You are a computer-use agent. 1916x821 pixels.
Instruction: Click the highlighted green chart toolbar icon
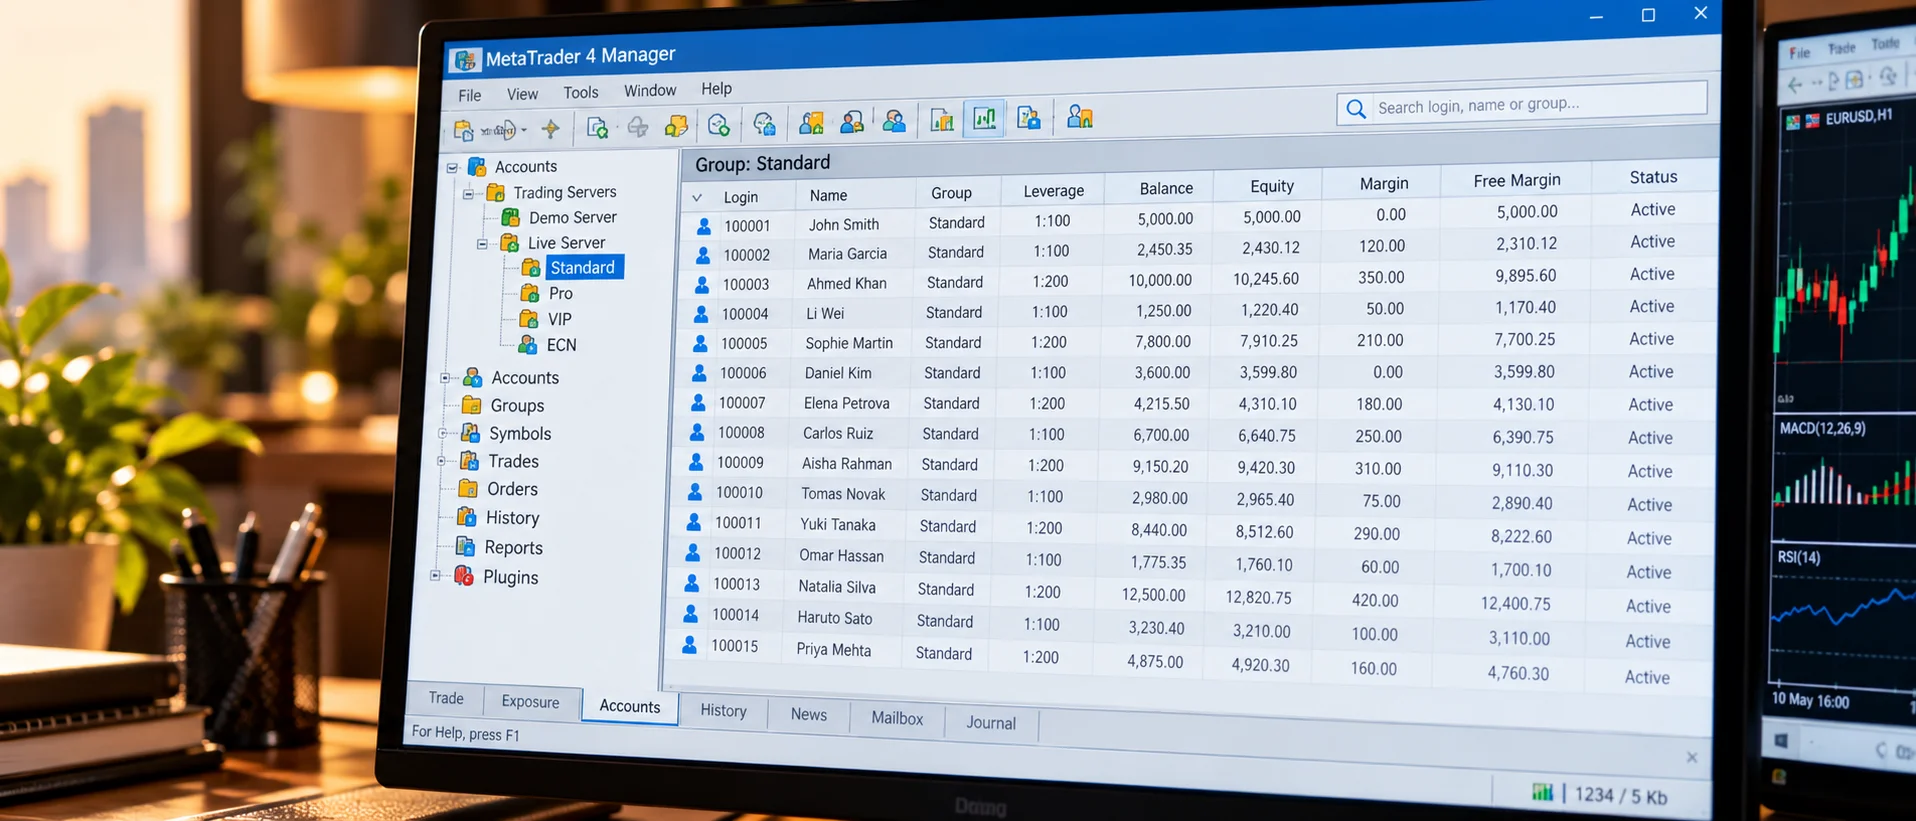[985, 119]
